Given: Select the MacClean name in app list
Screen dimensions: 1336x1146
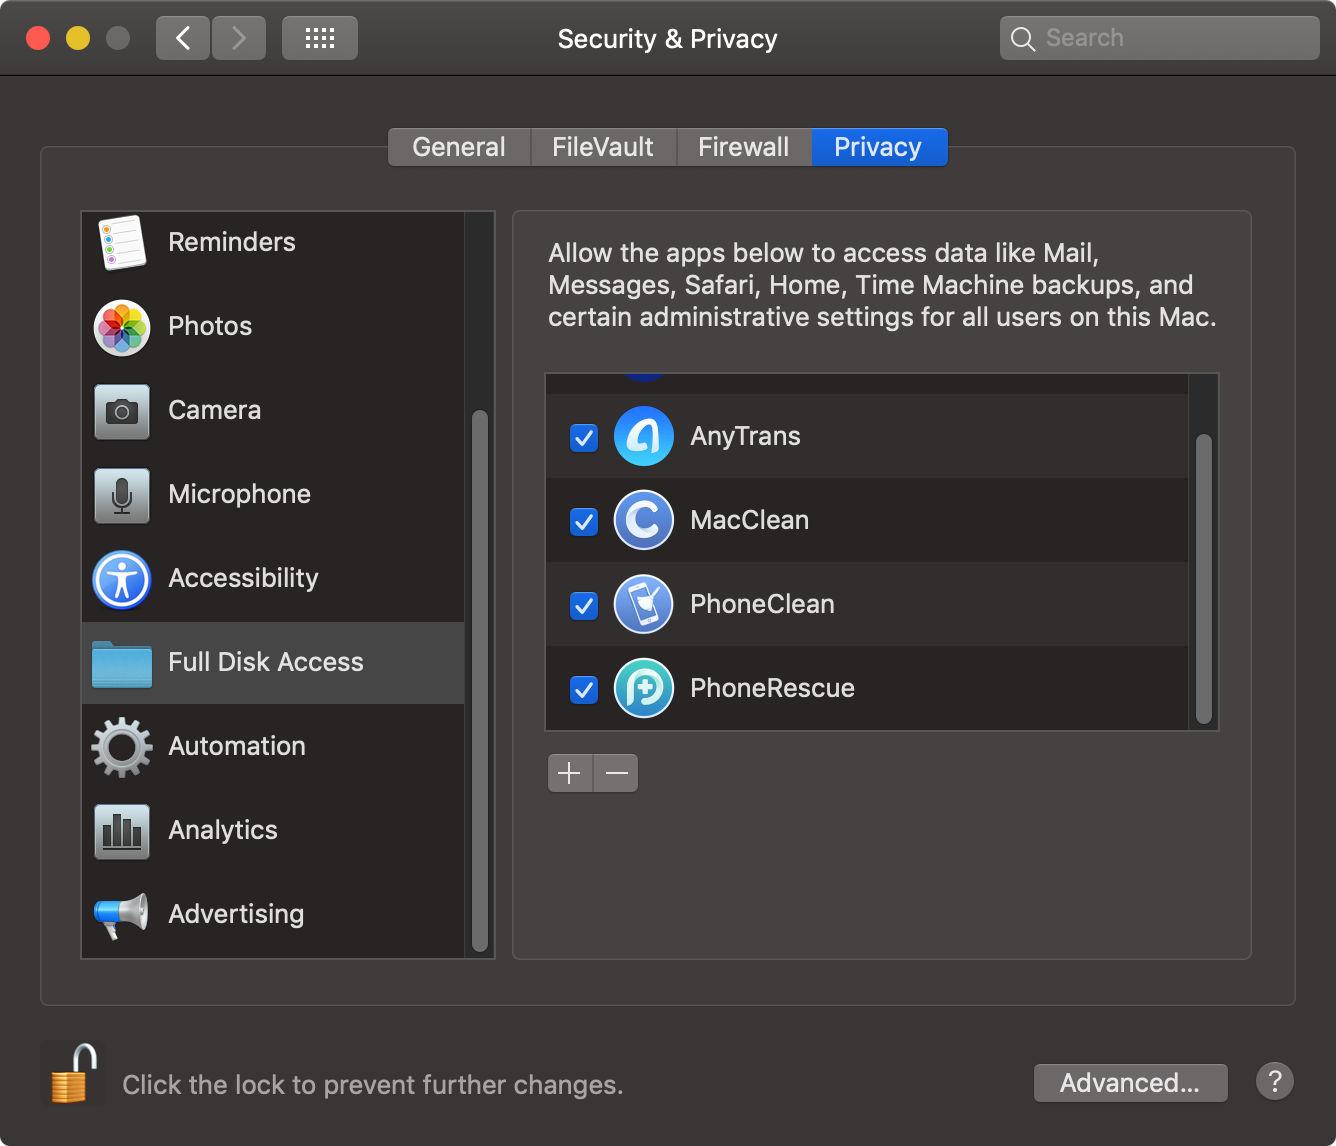Looking at the screenshot, I should click(x=750, y=520).
